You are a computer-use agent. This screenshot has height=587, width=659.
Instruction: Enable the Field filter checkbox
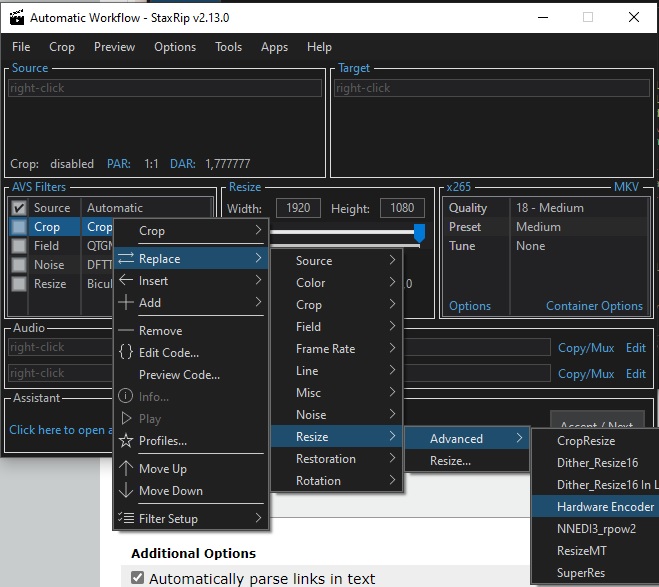[x=19, y=246]
